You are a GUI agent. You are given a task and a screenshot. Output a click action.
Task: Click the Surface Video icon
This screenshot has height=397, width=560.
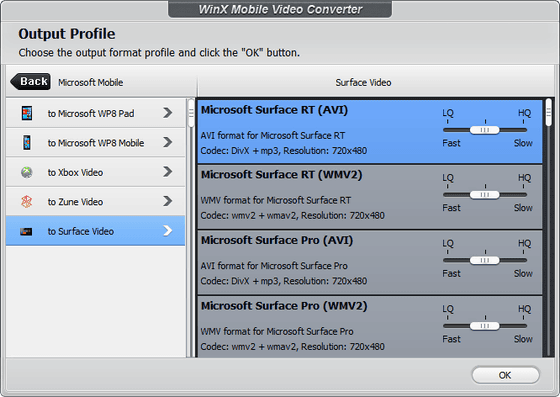click(26, 232)
